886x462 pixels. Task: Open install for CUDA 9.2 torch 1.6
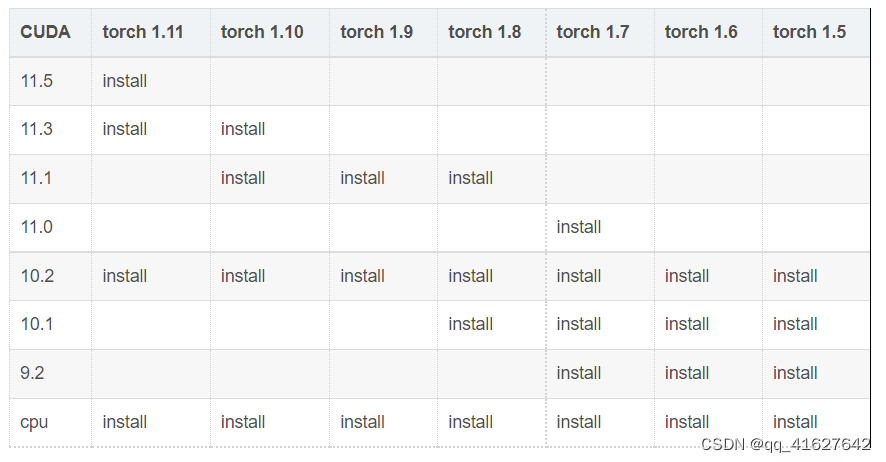[x=687, y=373]
